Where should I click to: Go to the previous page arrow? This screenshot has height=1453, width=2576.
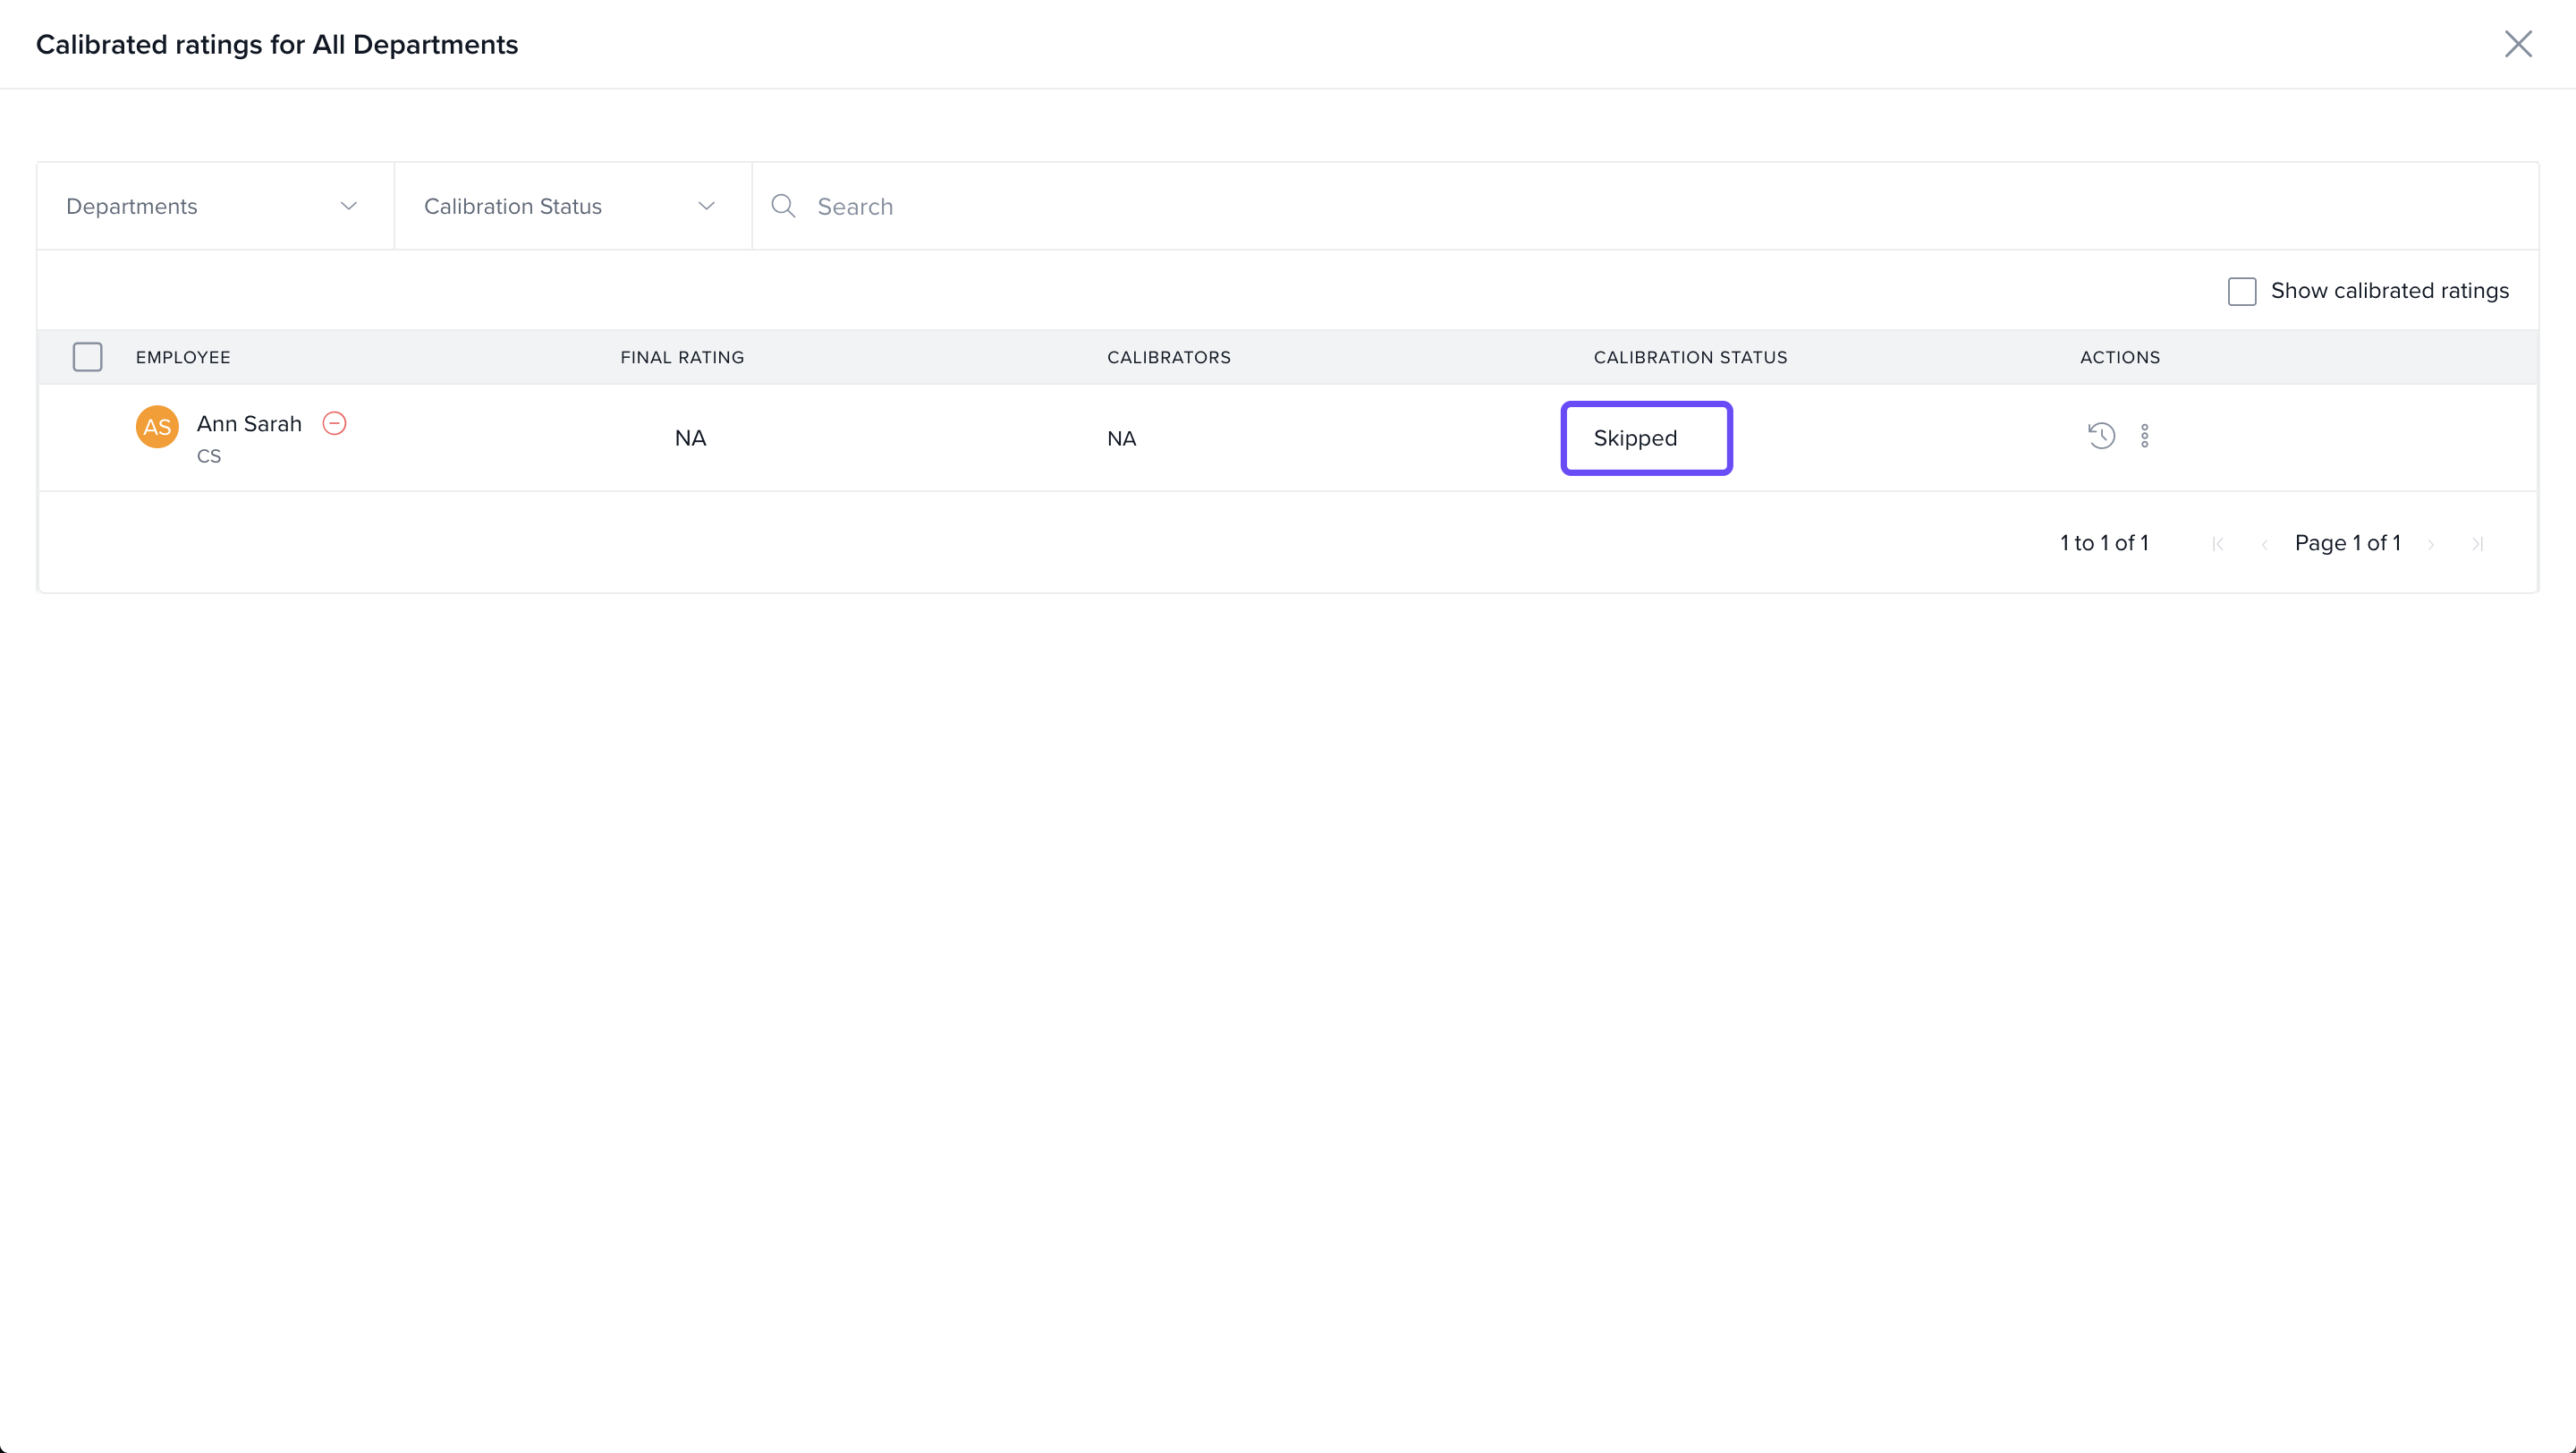2264,544
